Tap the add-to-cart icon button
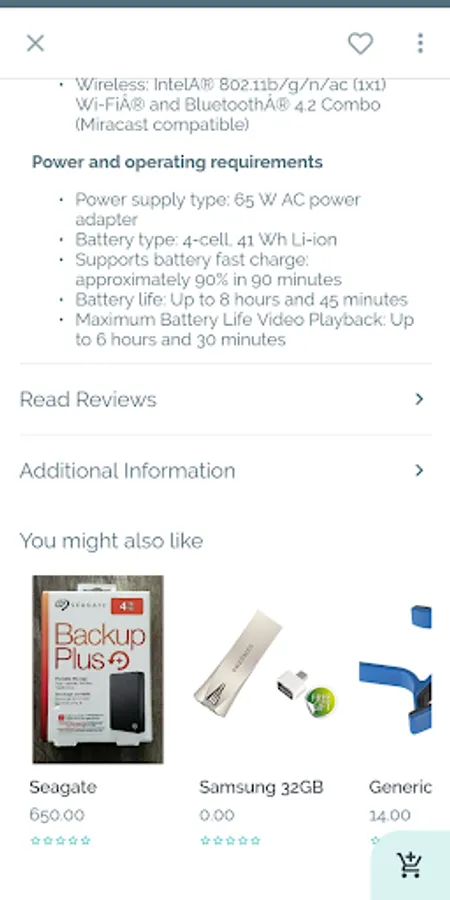 point(410,865)
